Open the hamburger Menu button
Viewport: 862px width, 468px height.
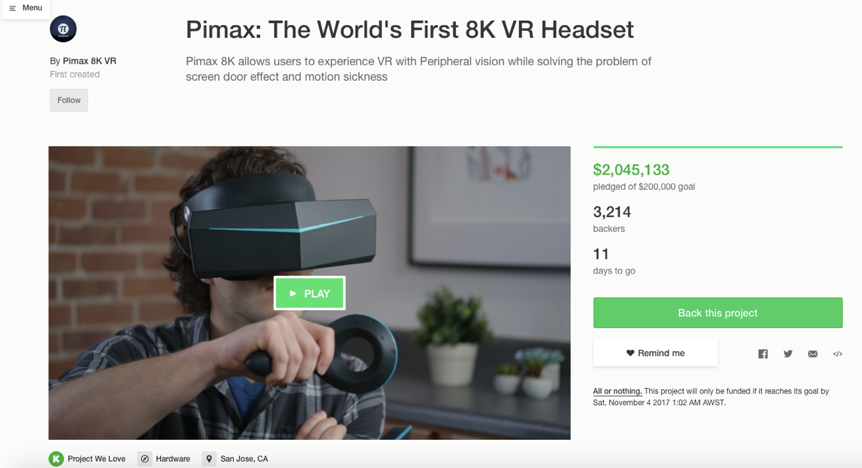(26, 8)
